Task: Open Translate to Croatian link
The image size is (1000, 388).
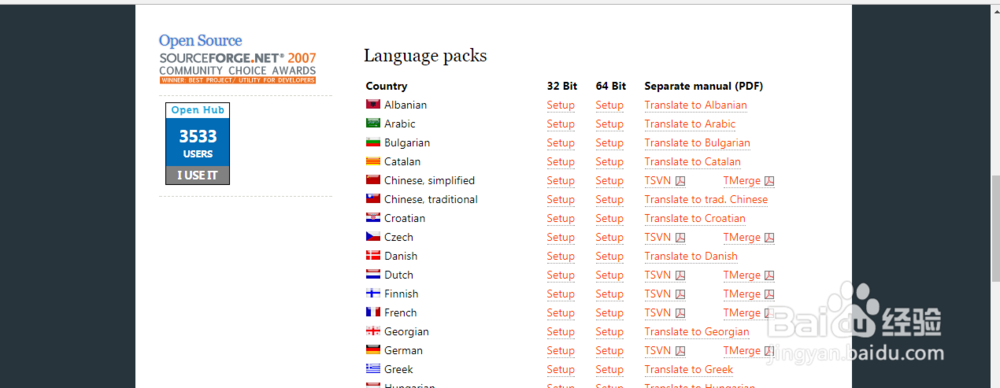Action: [x=695, y=218]
